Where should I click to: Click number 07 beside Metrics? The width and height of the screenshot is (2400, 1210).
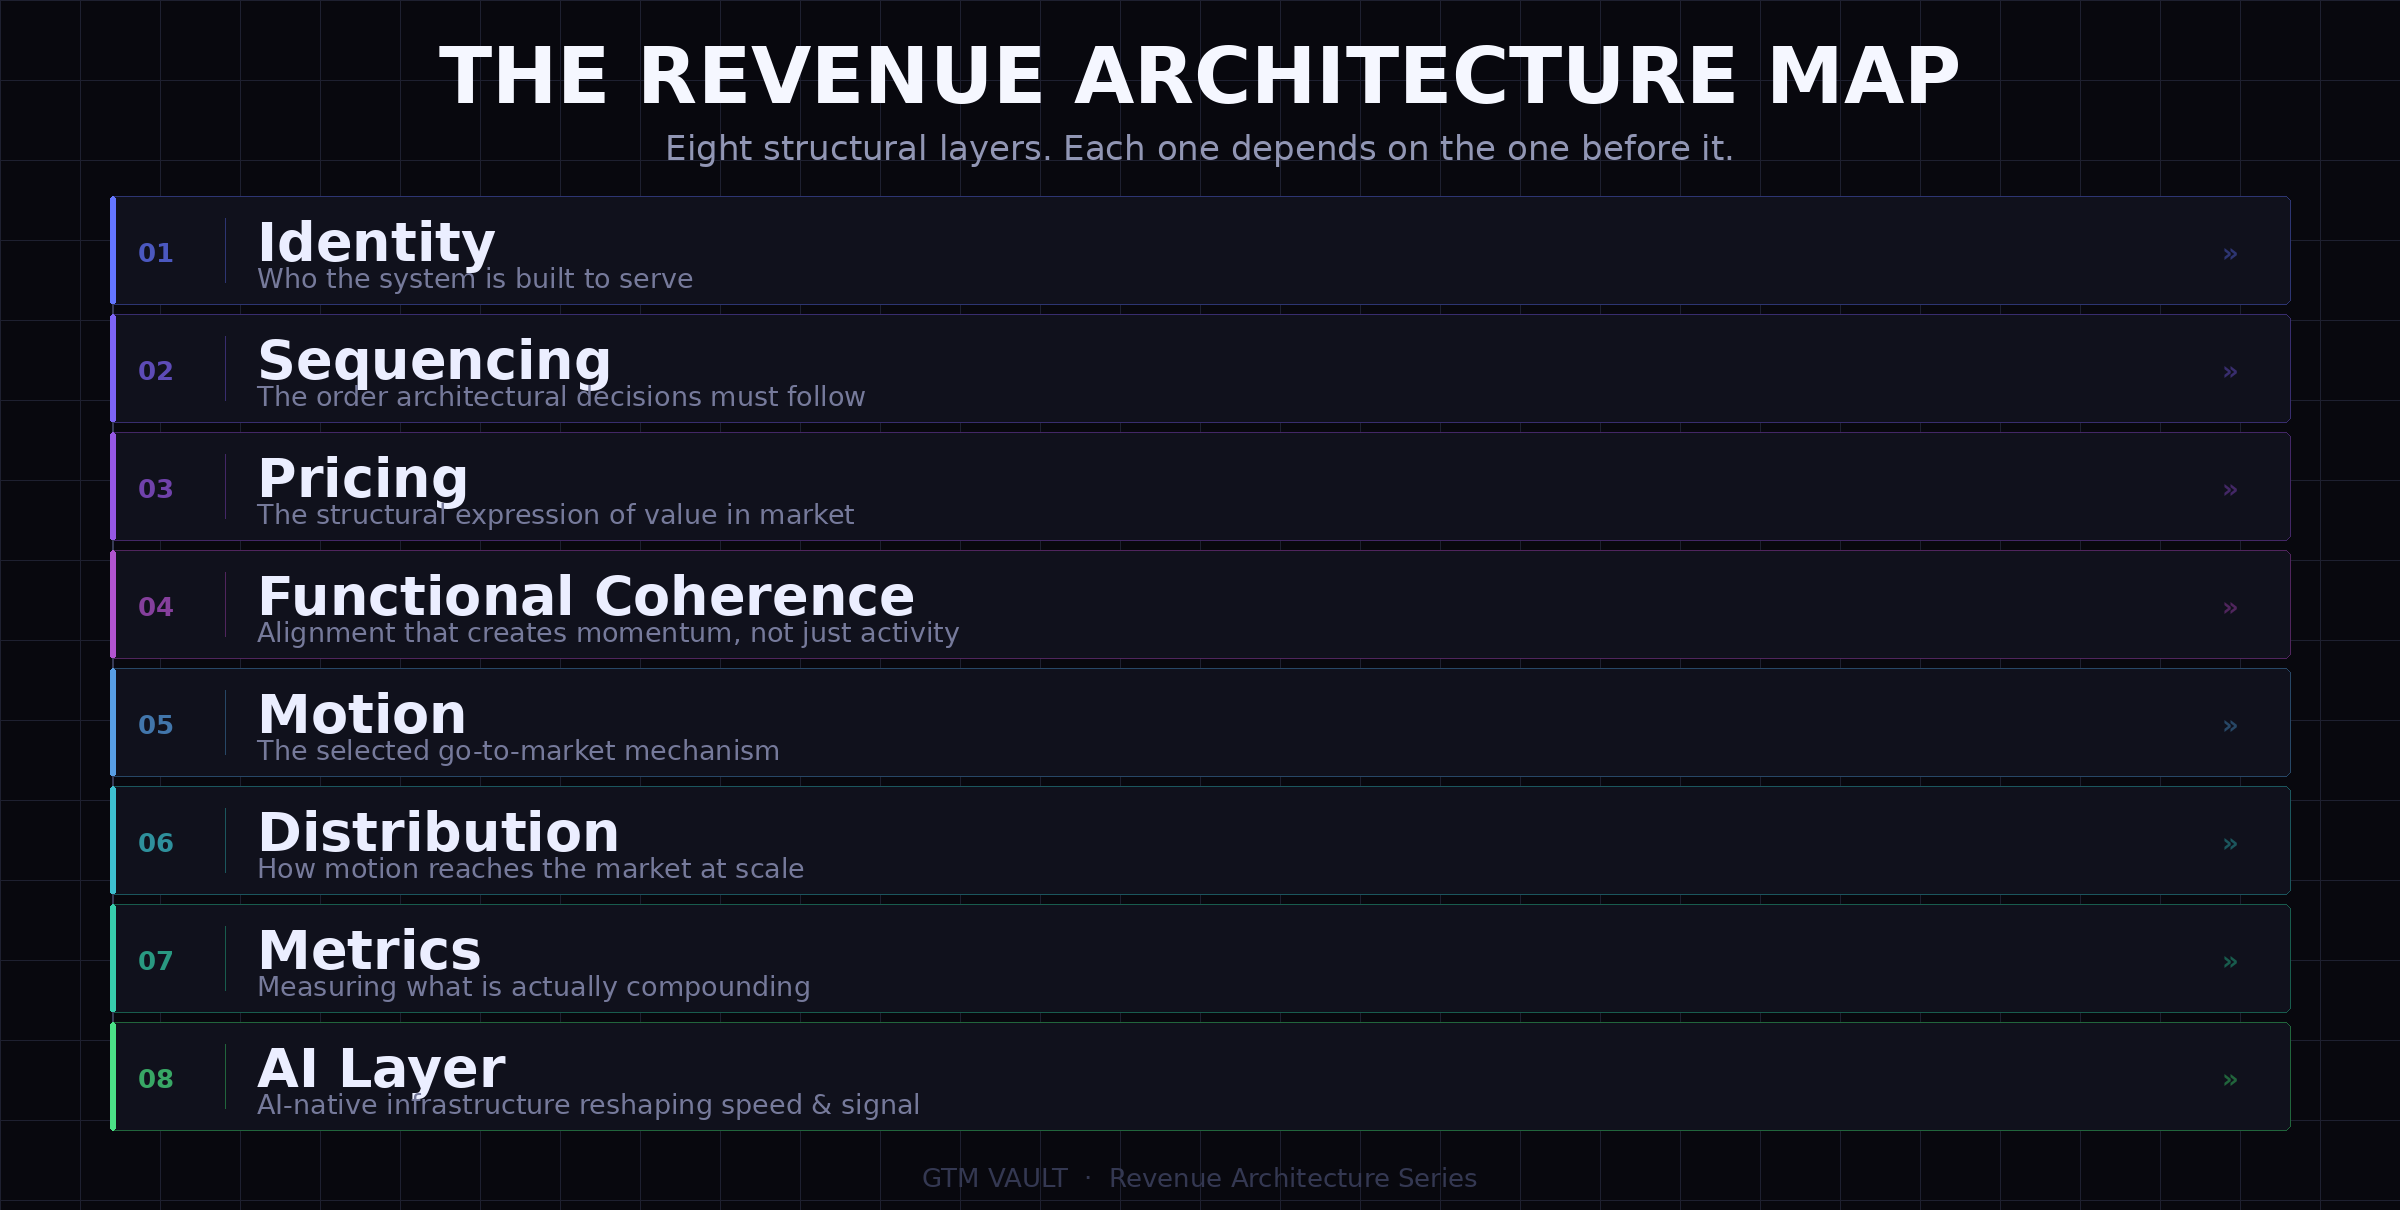[156, 962]
